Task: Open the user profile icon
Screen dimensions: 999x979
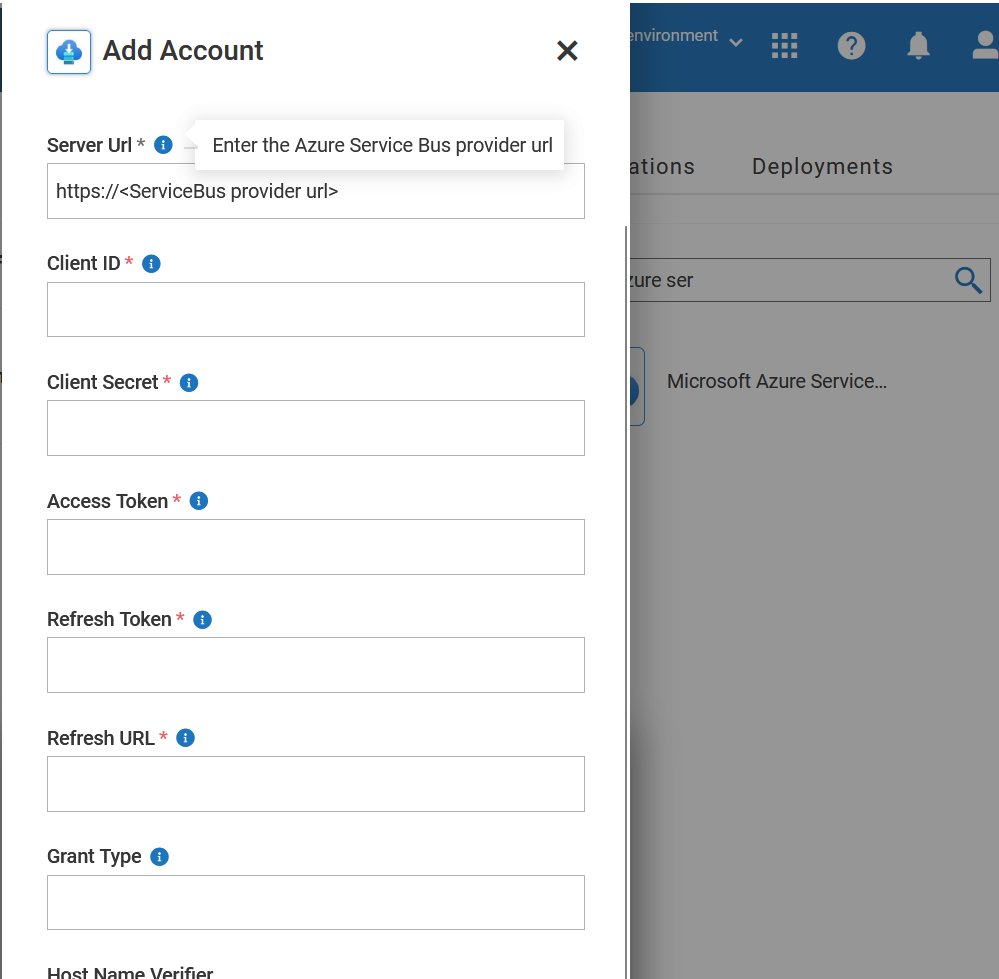Action: point(984,45)
